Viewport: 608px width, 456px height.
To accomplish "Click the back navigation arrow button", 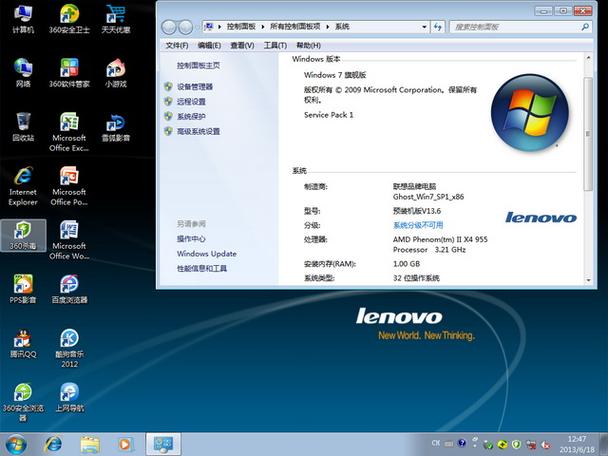I will pos(170,27).
